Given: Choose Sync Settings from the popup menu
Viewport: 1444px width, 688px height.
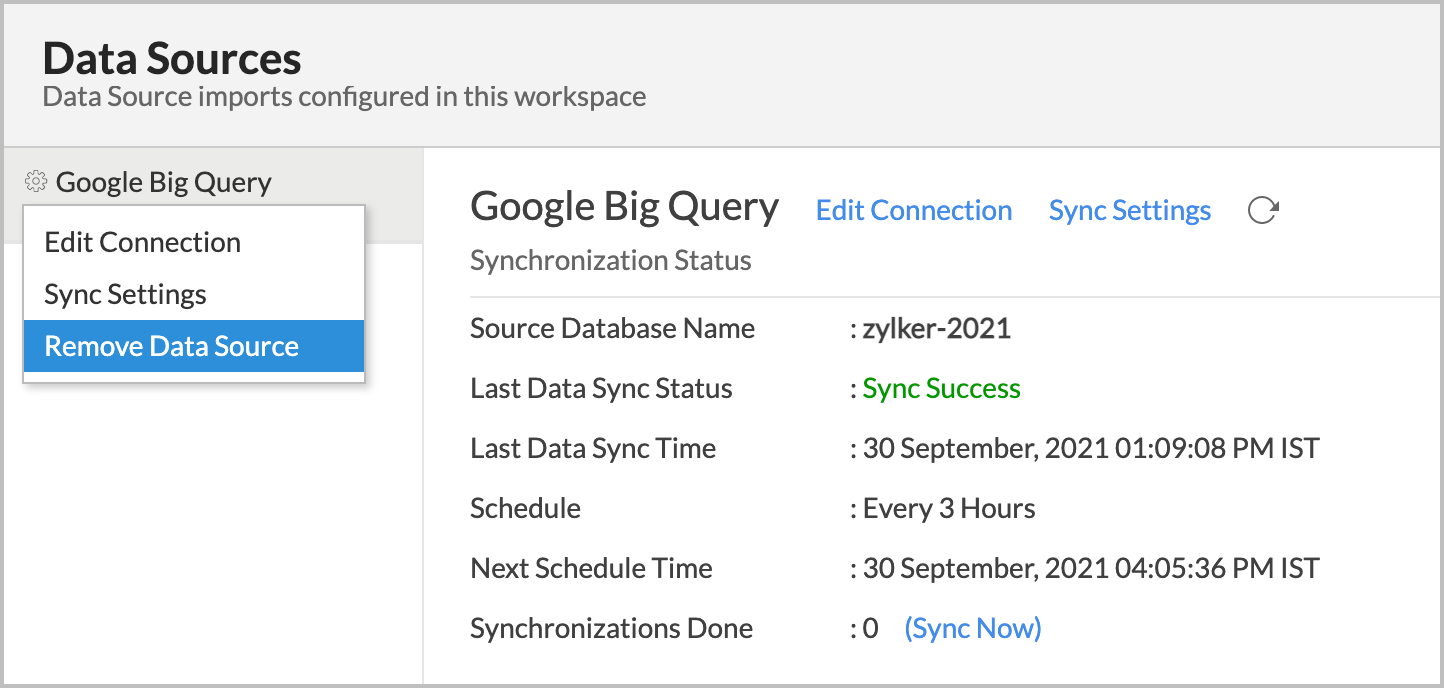Looking at the screenshot, I should 194,294.
